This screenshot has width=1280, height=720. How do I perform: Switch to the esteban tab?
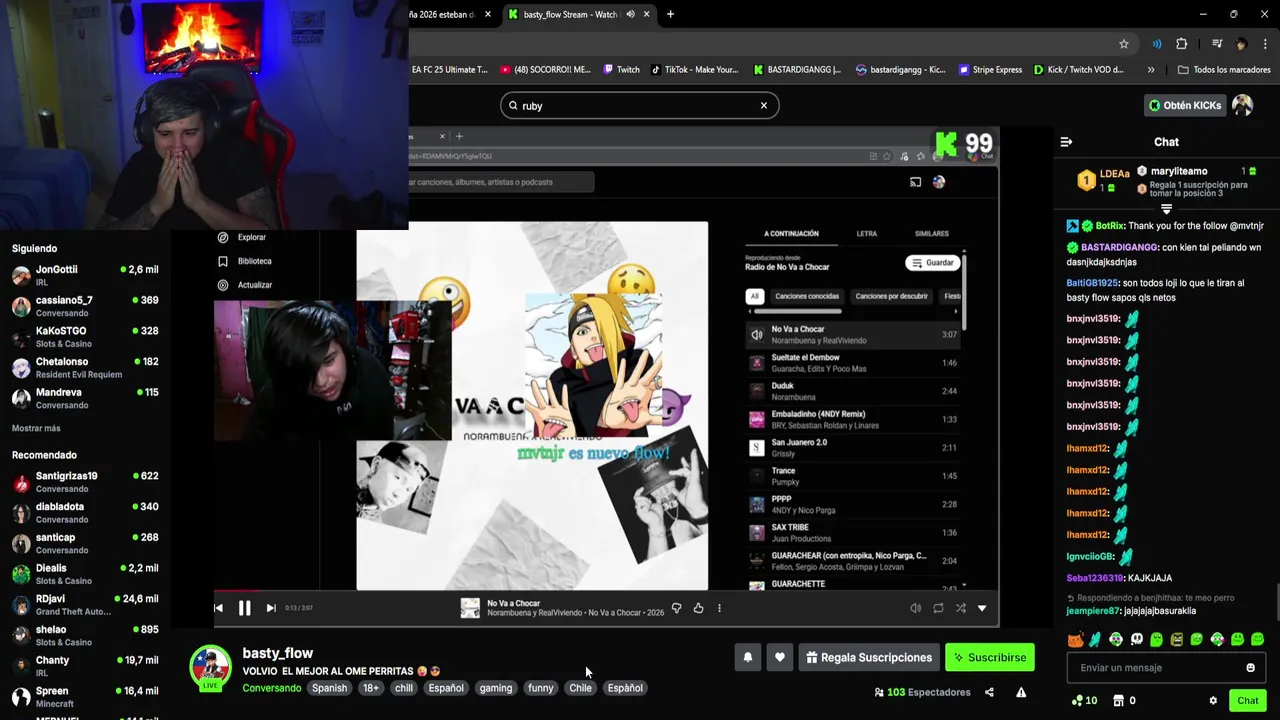(444, 14)
